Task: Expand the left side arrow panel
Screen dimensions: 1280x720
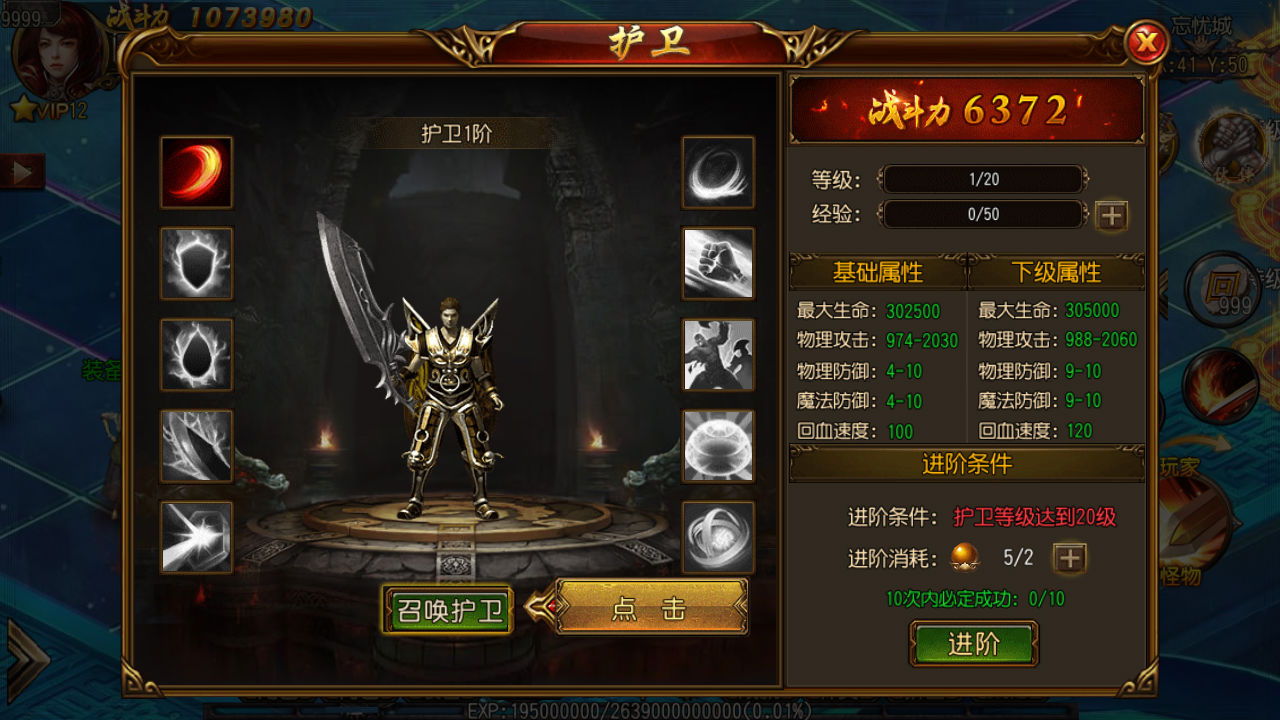Action: 22,171
